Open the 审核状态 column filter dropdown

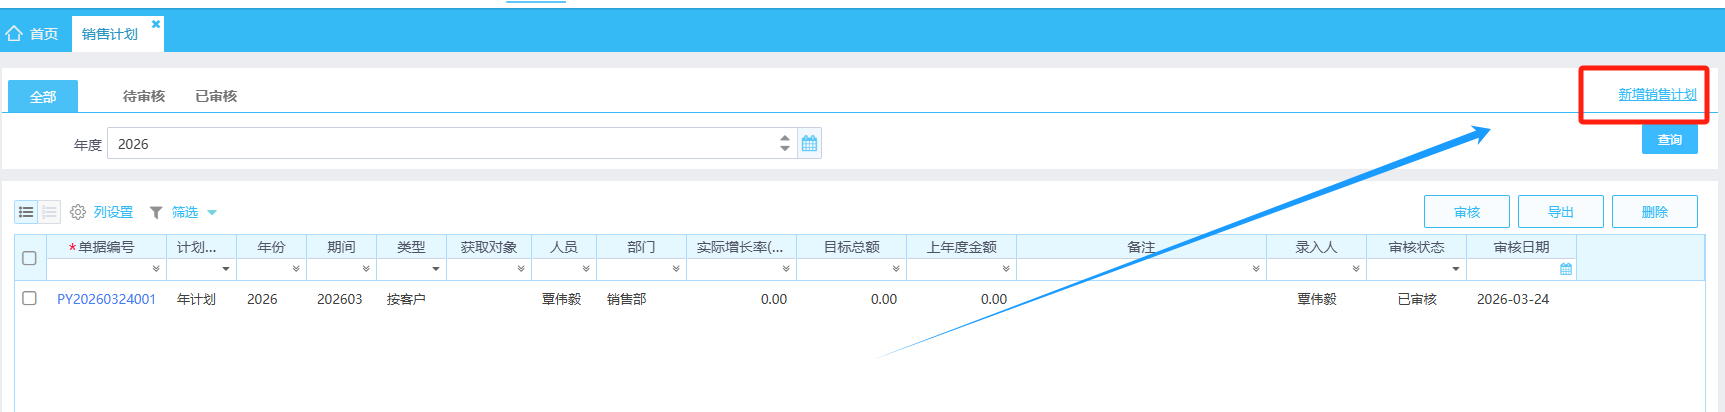1456,269
